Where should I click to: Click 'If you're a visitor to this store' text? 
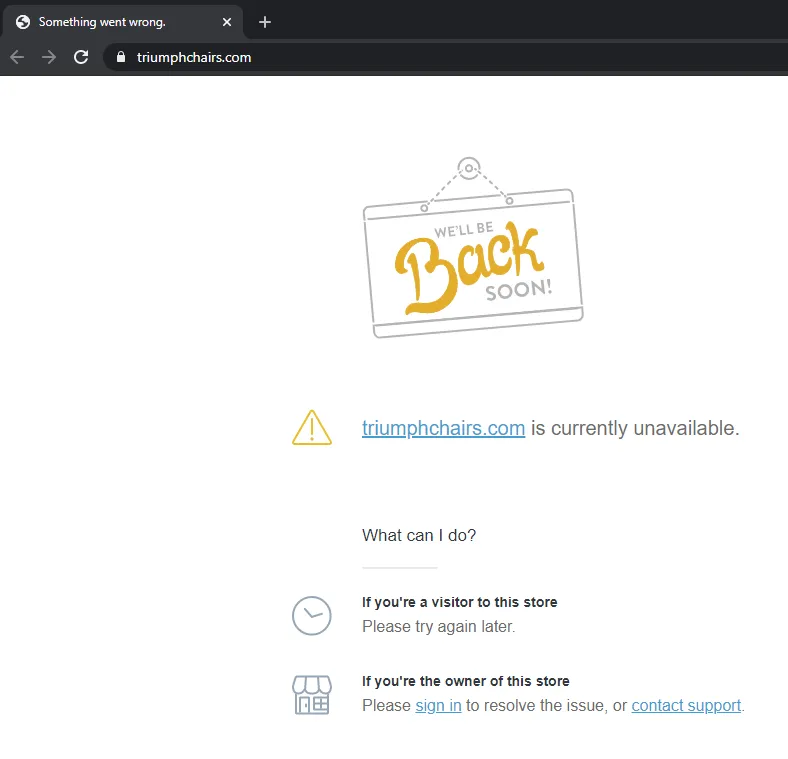tap(459, 602)
